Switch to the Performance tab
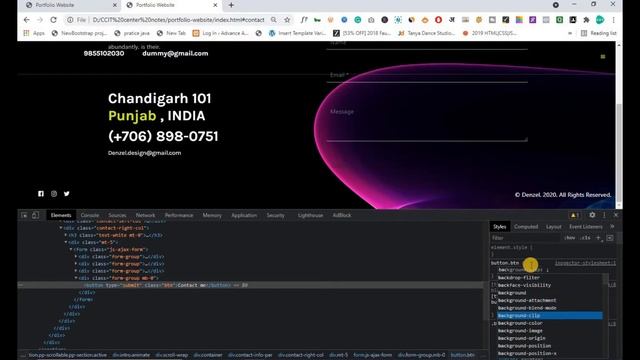 coord(179,215)
